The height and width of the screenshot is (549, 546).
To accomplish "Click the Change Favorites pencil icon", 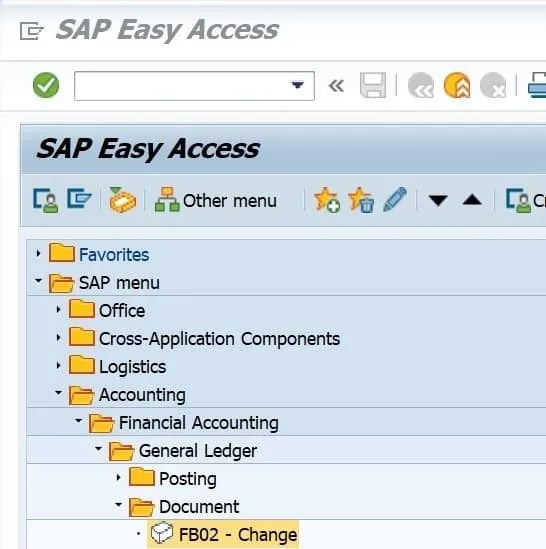I will 395,200.
